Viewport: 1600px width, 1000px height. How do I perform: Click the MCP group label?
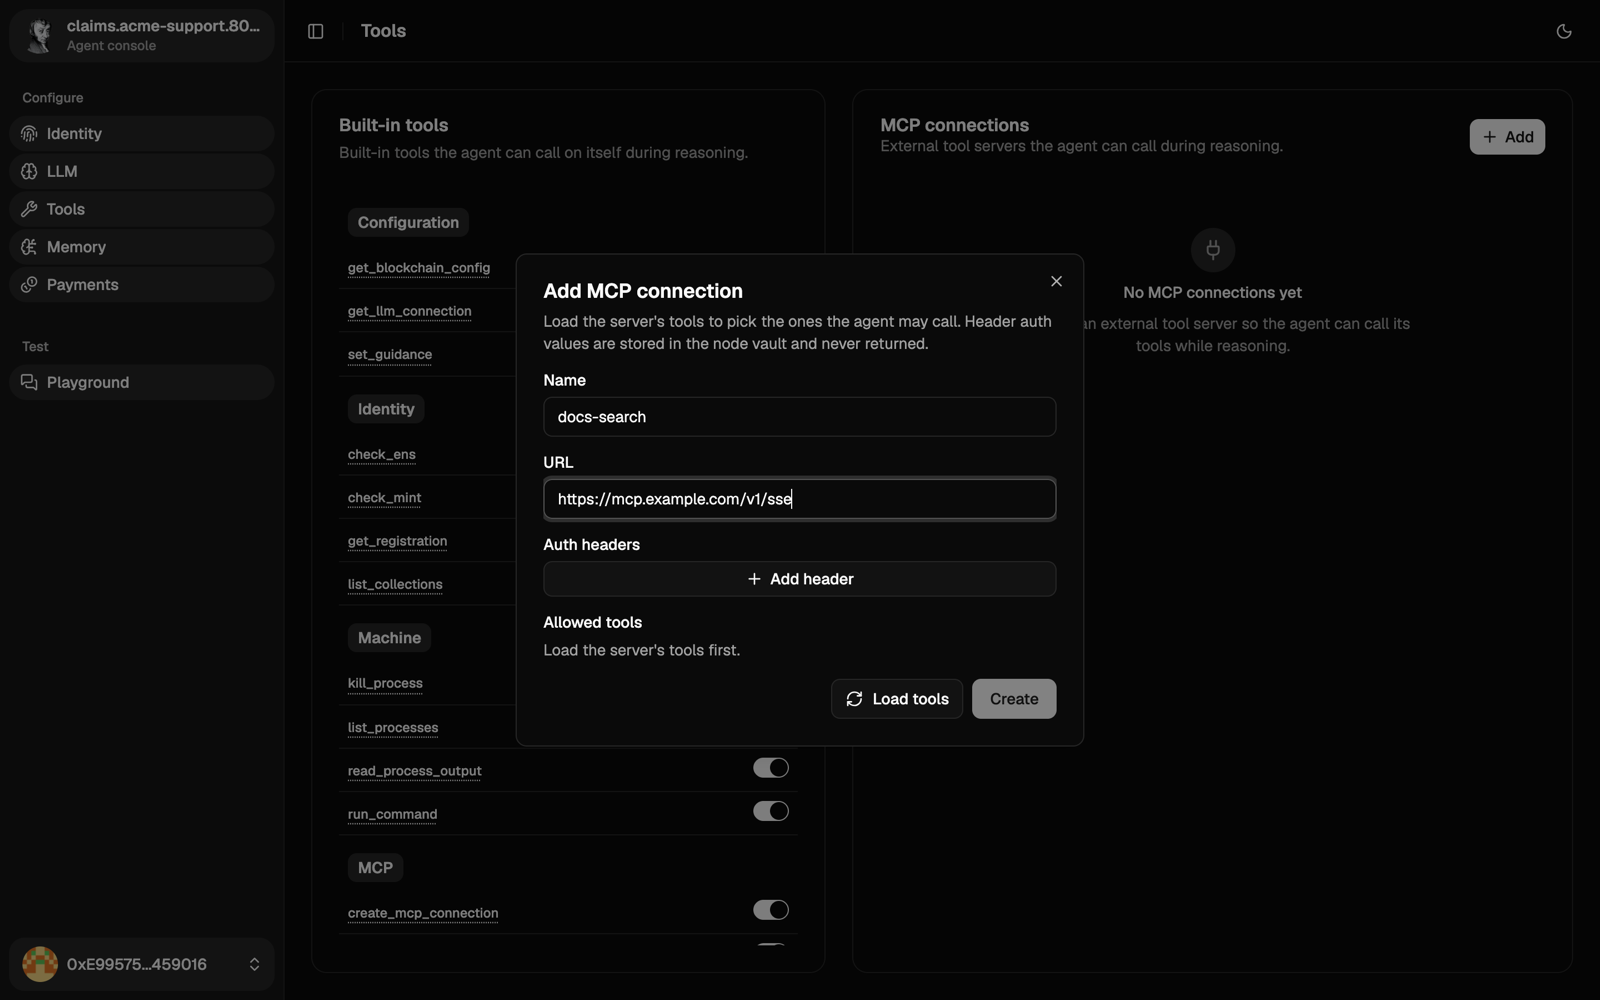click(x=375, y=868)
